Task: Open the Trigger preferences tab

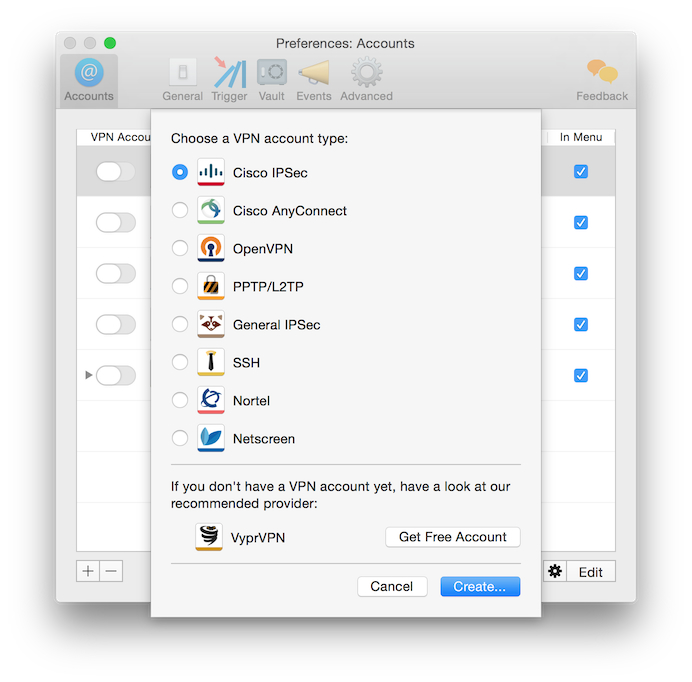Action: click(229, 79)
